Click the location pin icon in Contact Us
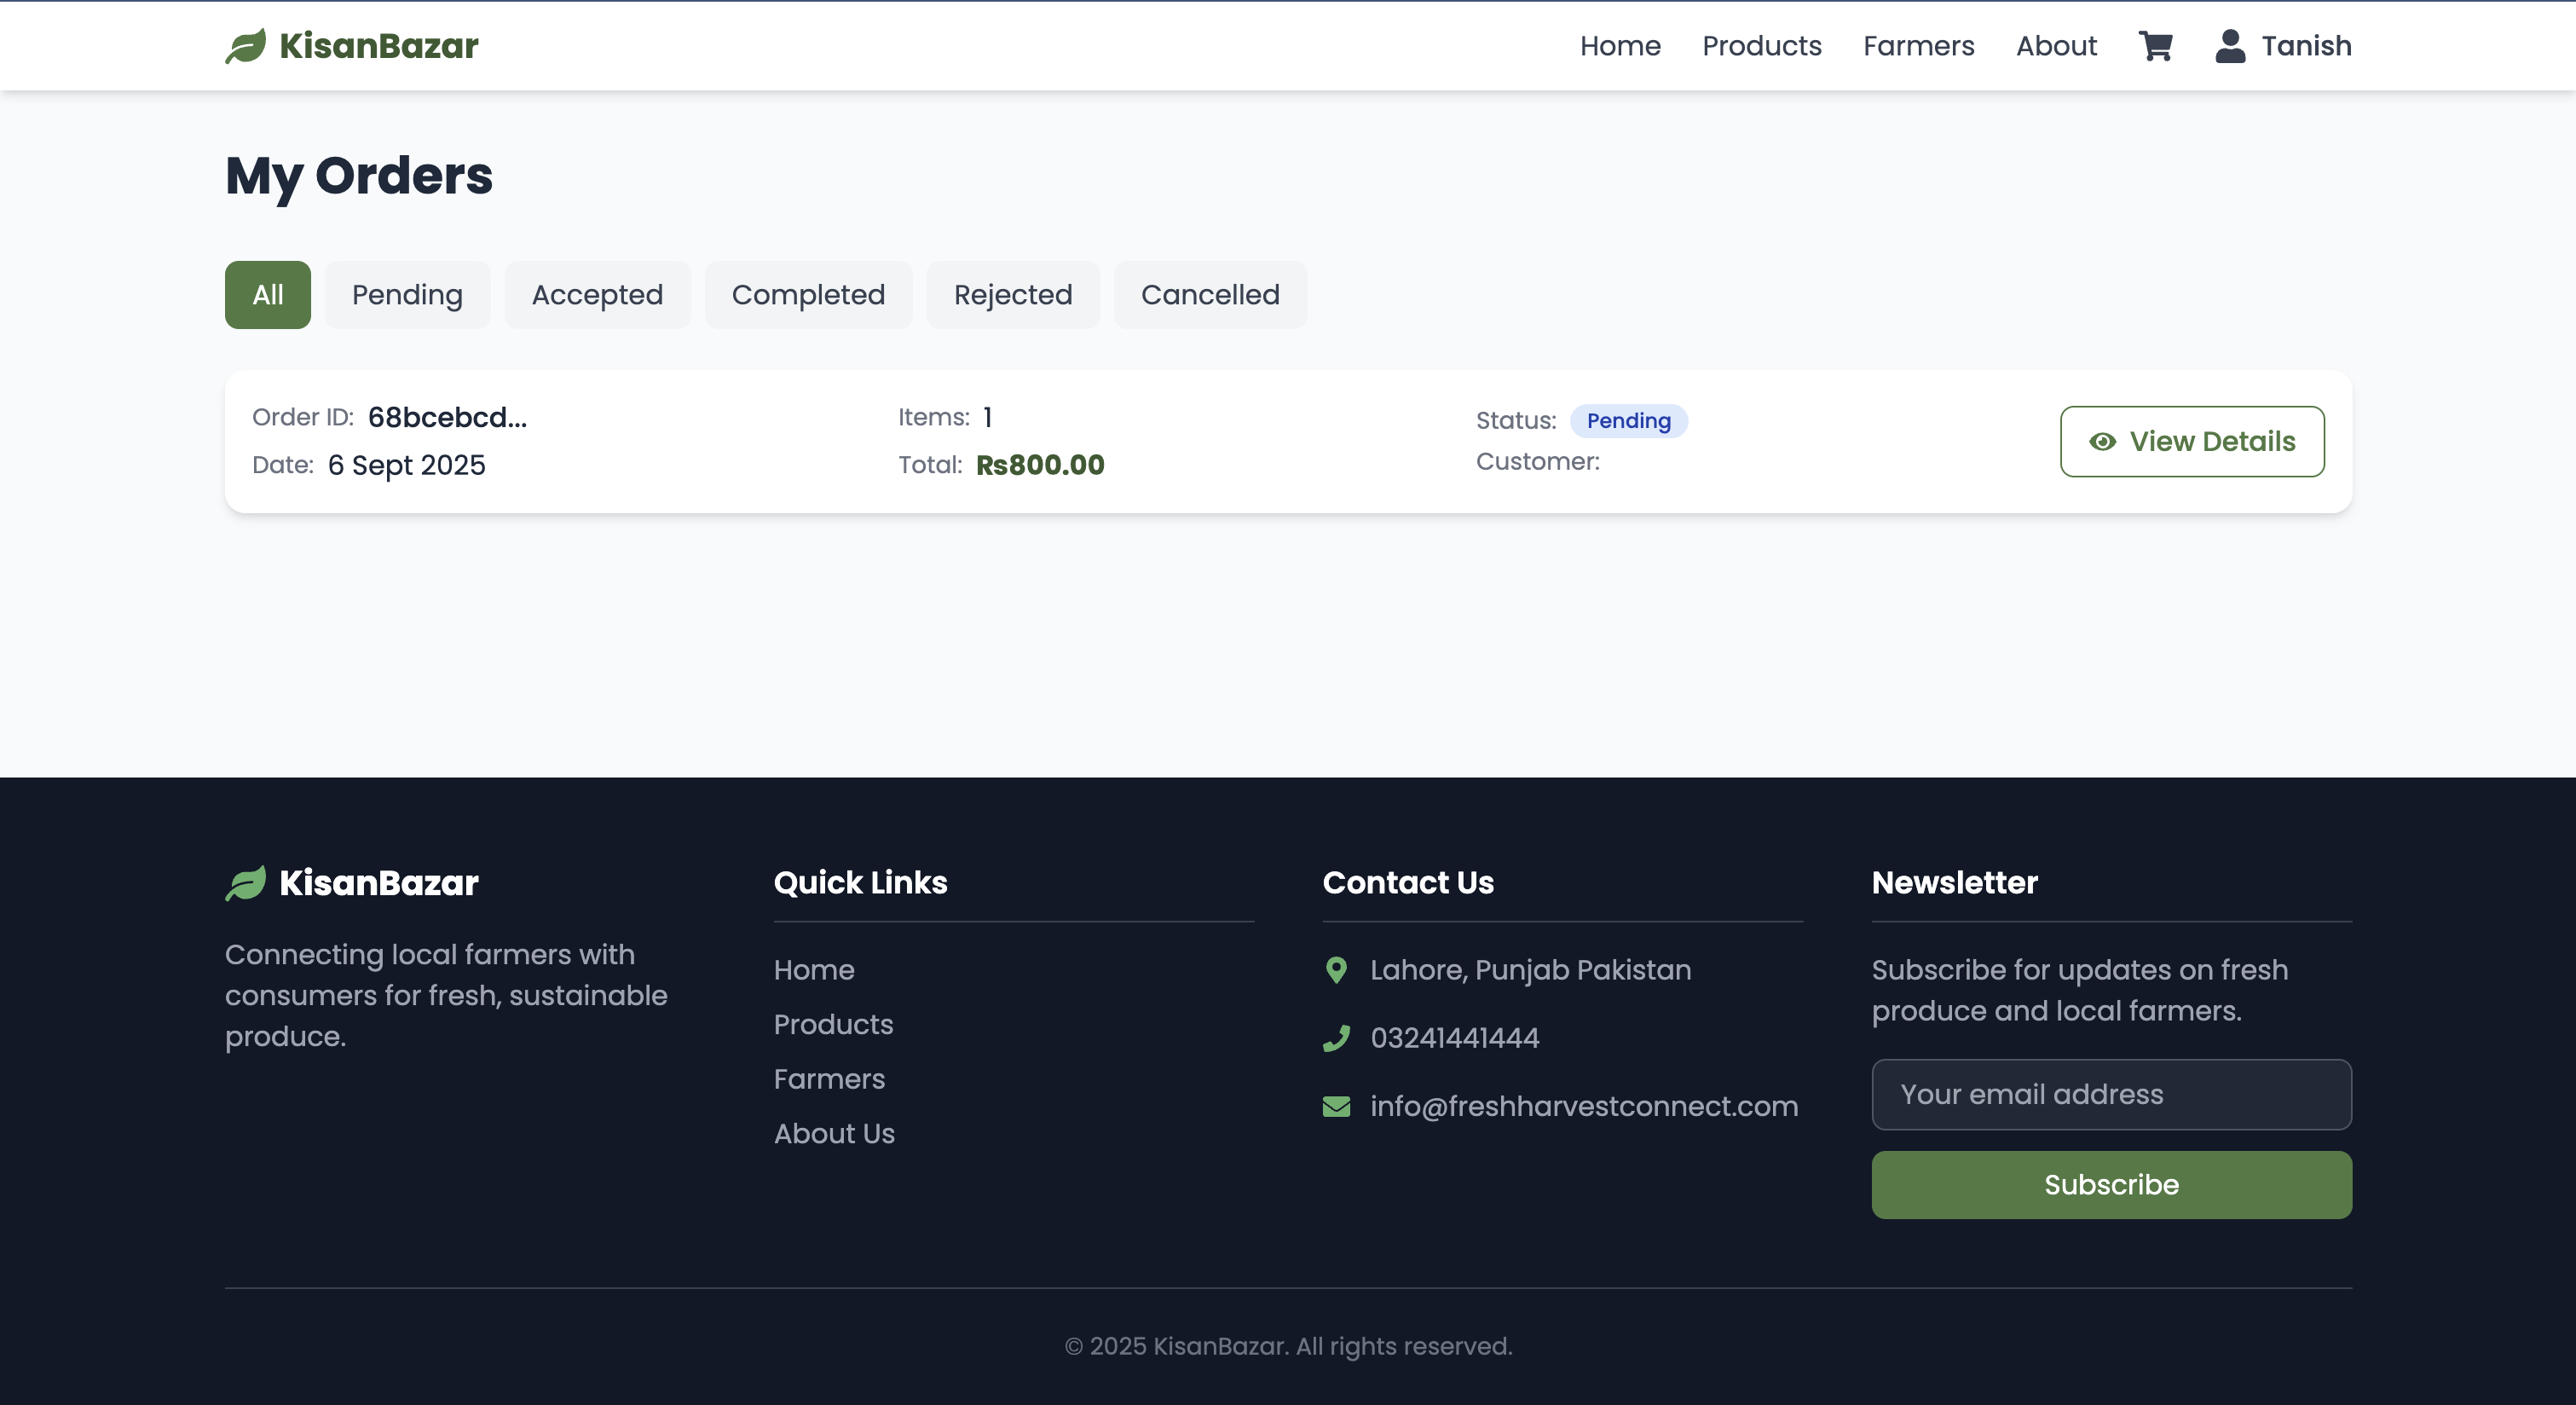Screen dimensions: 2576x1405 (x=1336, y=970)
